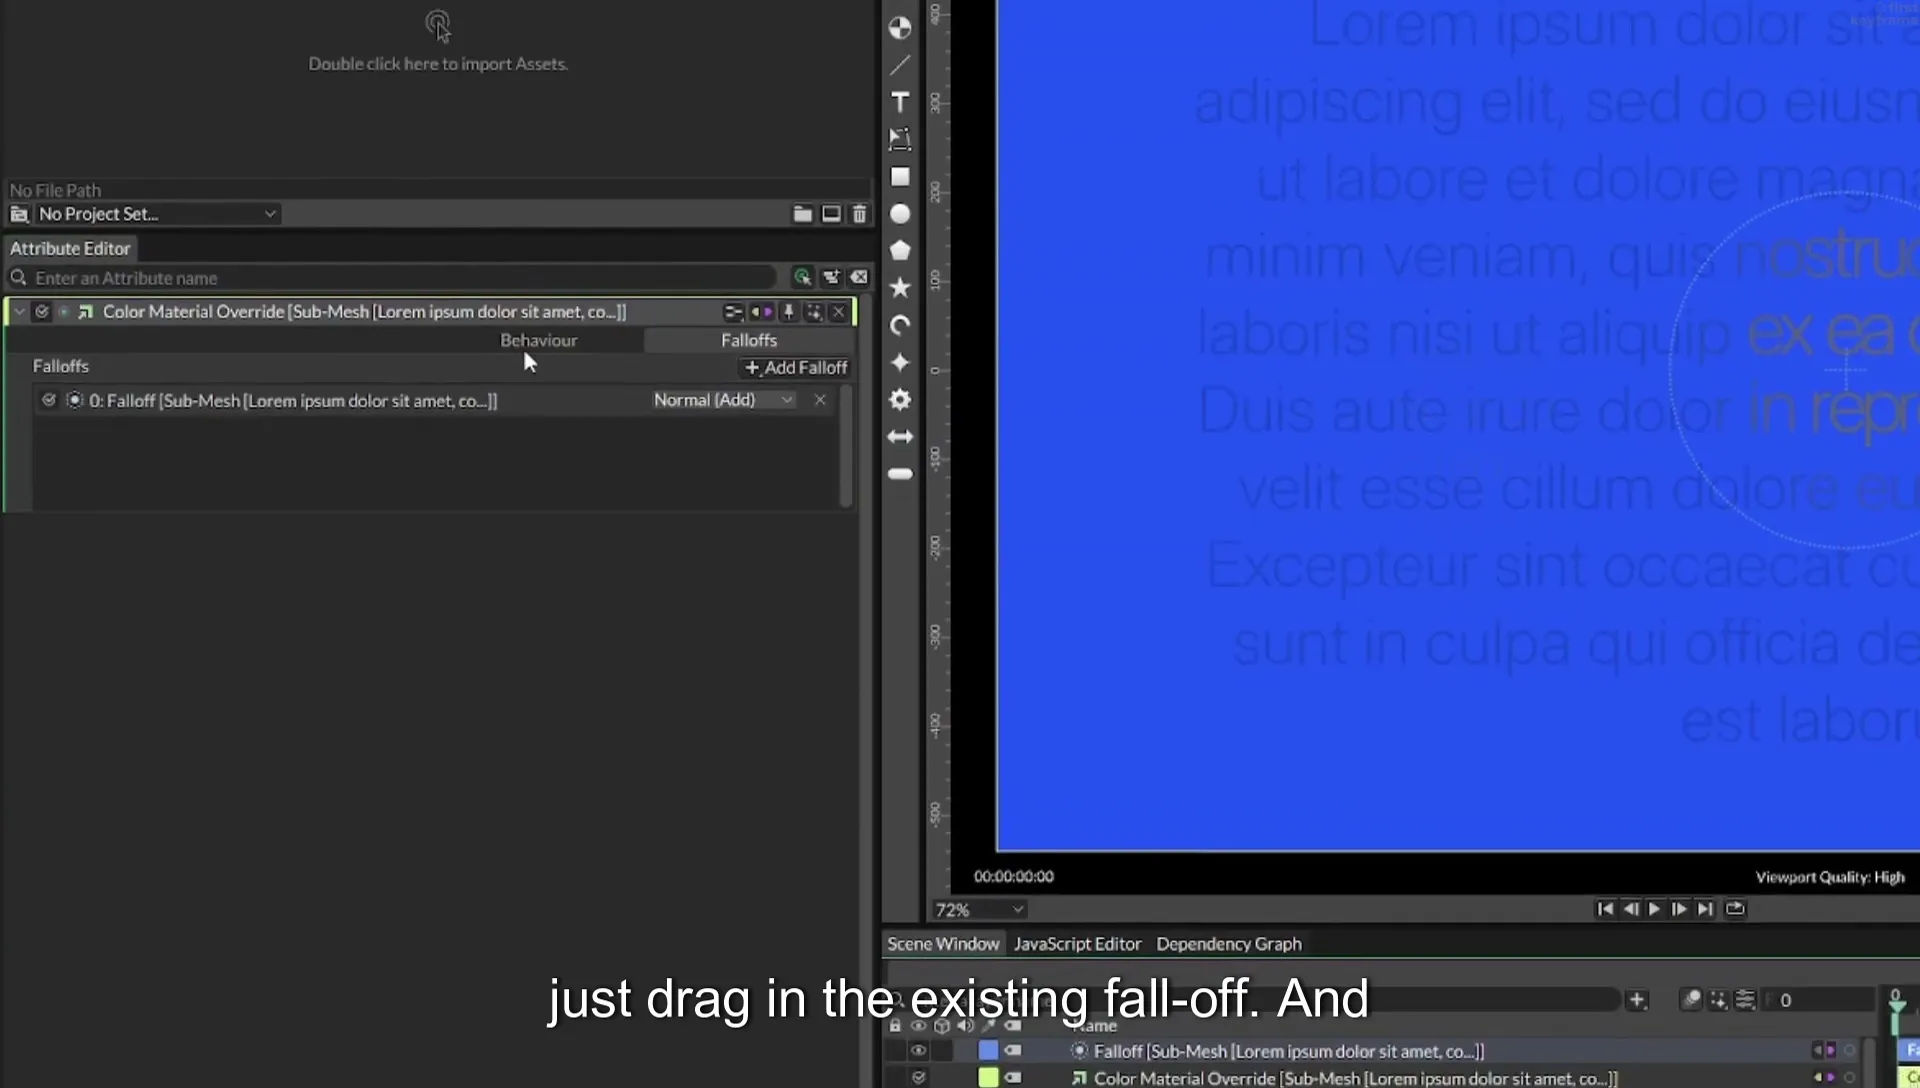This screenshot has width=1920, height=1088.
Task: Select the Polygon shape tool
Action: tap(900, 250)
